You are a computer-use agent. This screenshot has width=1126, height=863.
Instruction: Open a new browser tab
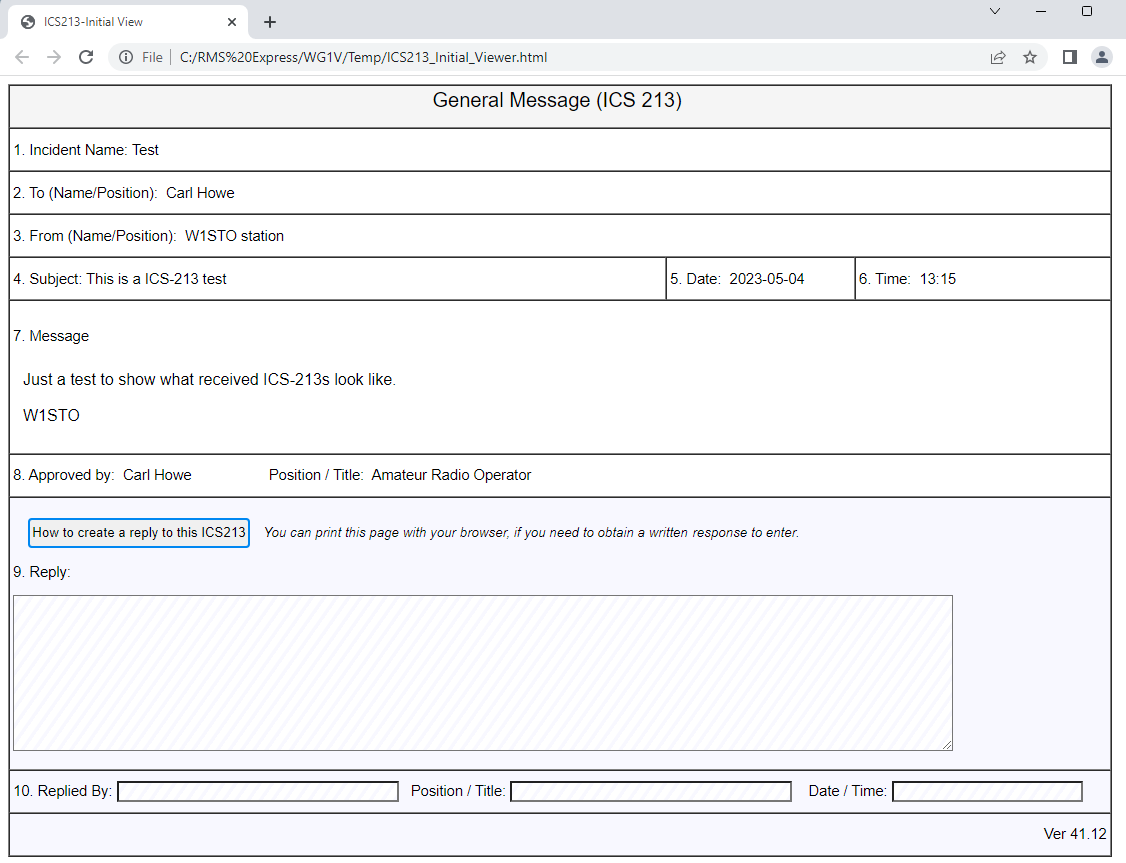[x=270, y=22]
